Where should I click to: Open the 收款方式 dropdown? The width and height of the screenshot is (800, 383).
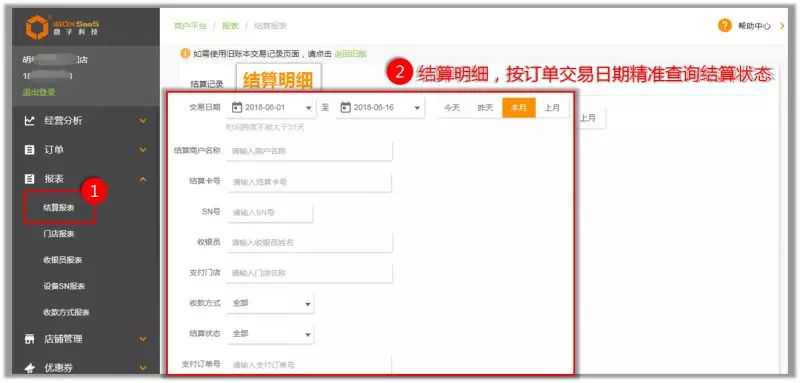270,303
